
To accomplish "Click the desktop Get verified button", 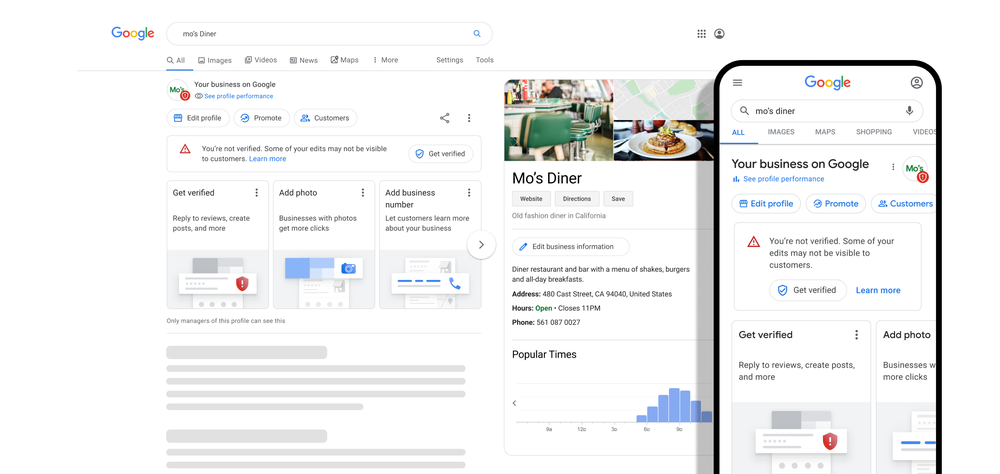I will (x=441, y=154).
